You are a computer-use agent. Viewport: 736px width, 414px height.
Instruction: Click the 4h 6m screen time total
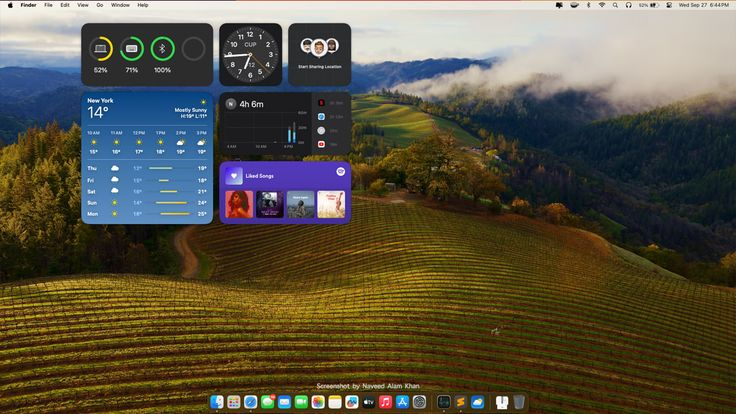point(251,104)
